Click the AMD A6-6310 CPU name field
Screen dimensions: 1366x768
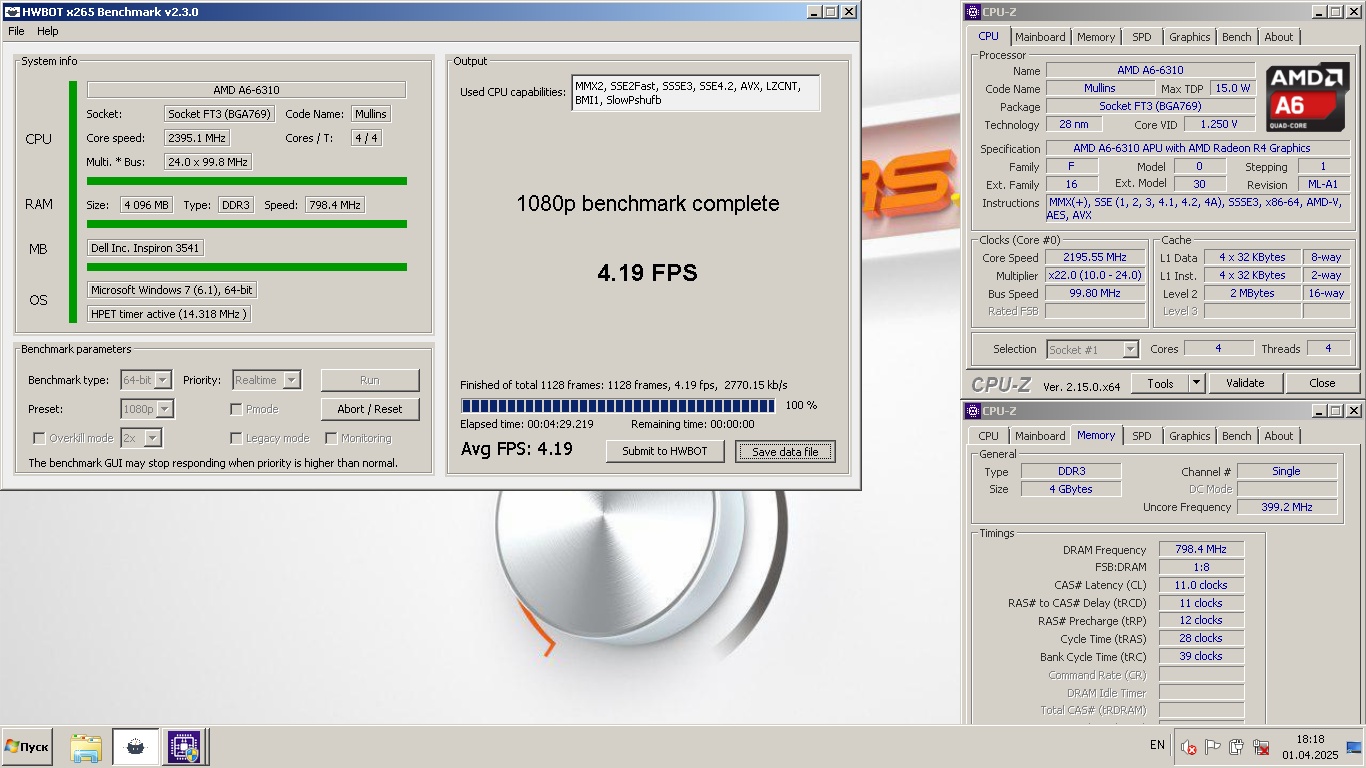click(246, 90)
